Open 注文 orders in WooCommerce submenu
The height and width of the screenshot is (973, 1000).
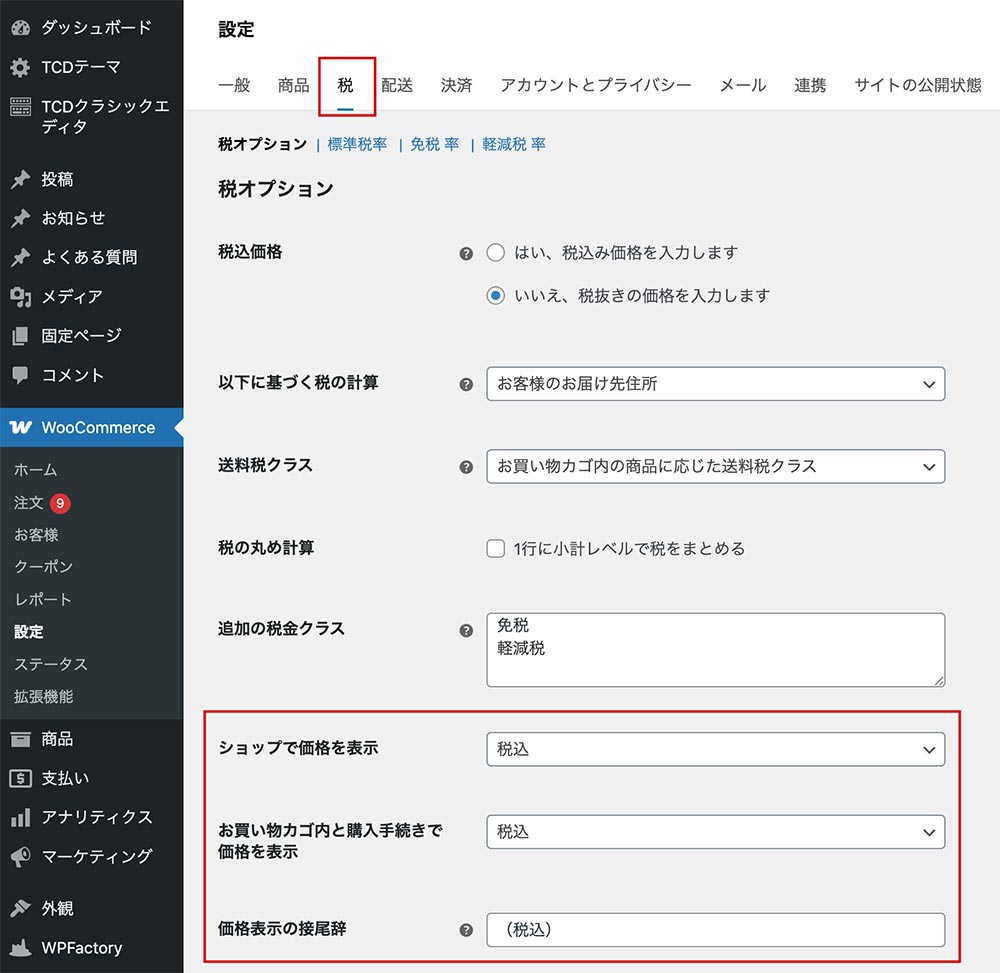29,503
